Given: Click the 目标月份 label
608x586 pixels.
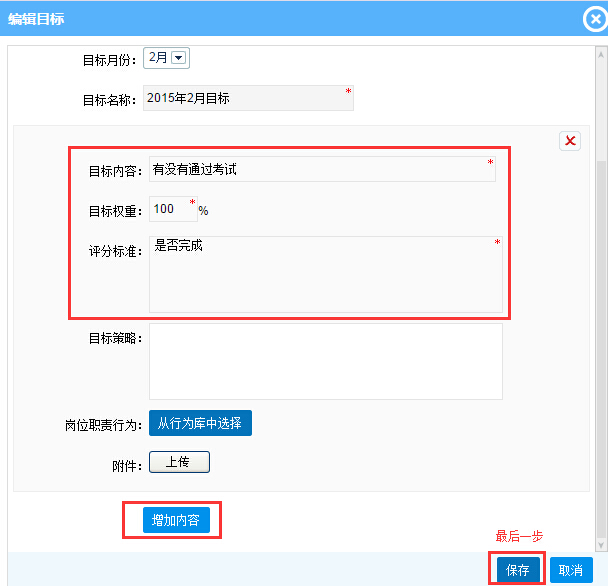Looking at the screenshot, I should [x=109, y=60].
